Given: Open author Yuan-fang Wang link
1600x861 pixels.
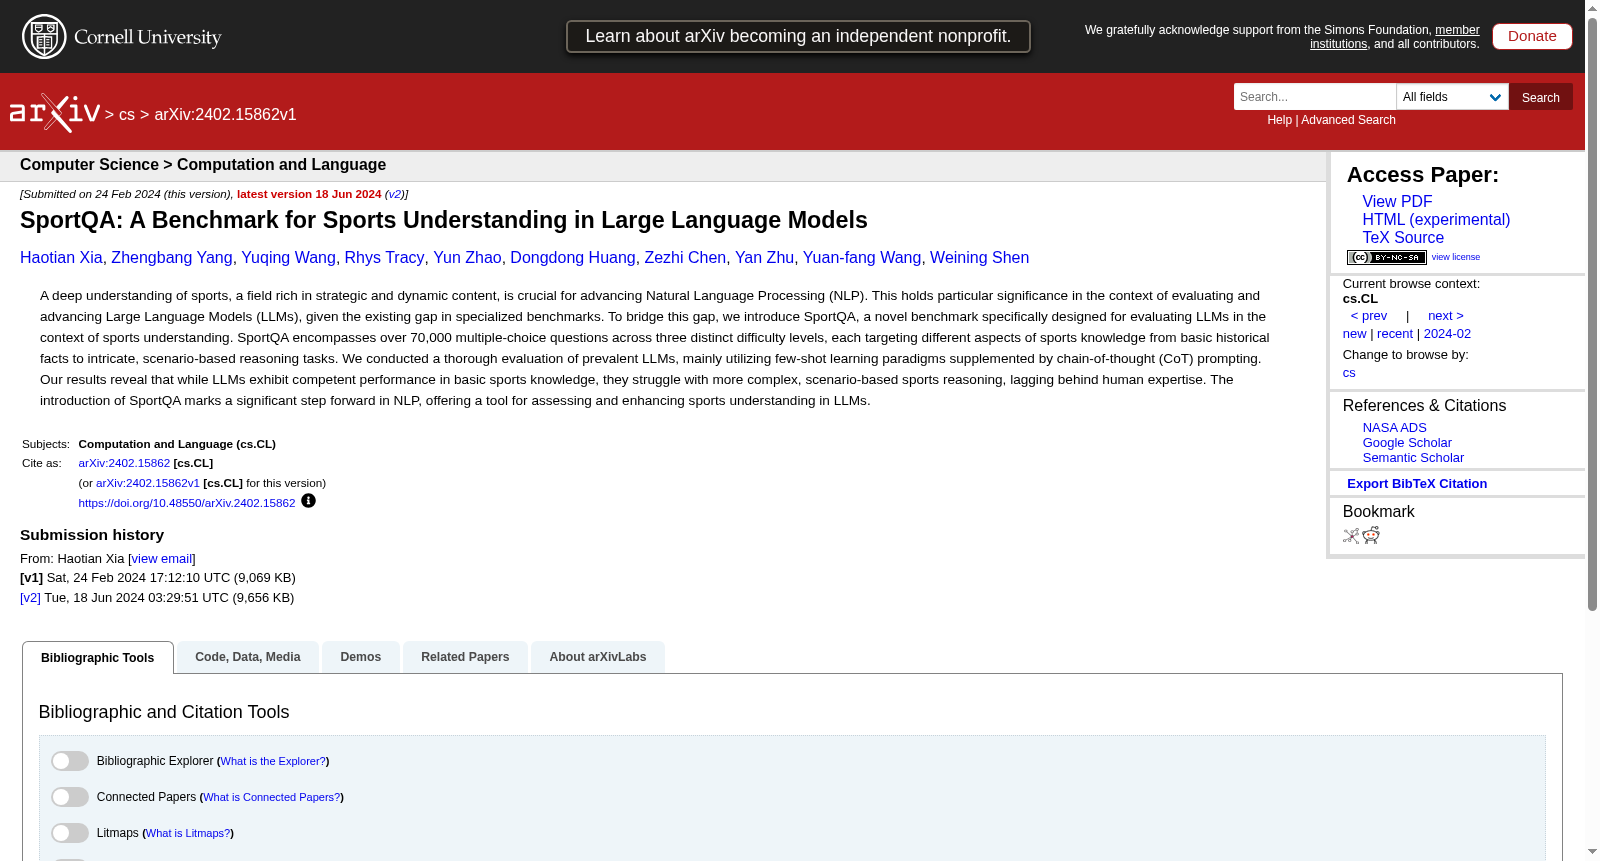Looking at the screenshot, I should point(862,258).
